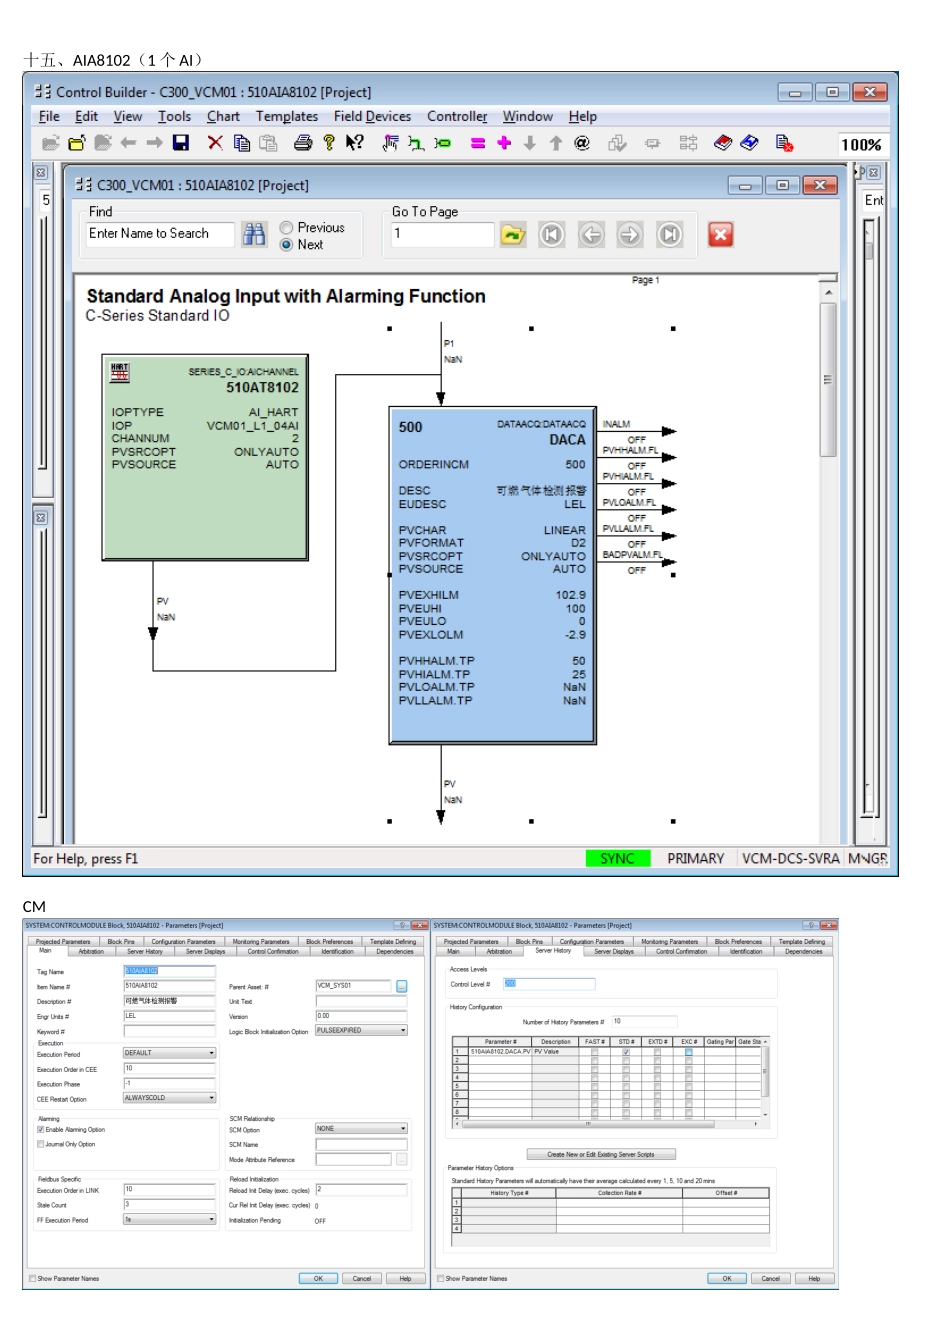This screenshot has height=1344, width=950.
Task: Click the yellow Go To Page arrow icon
Action: [513, 235]
